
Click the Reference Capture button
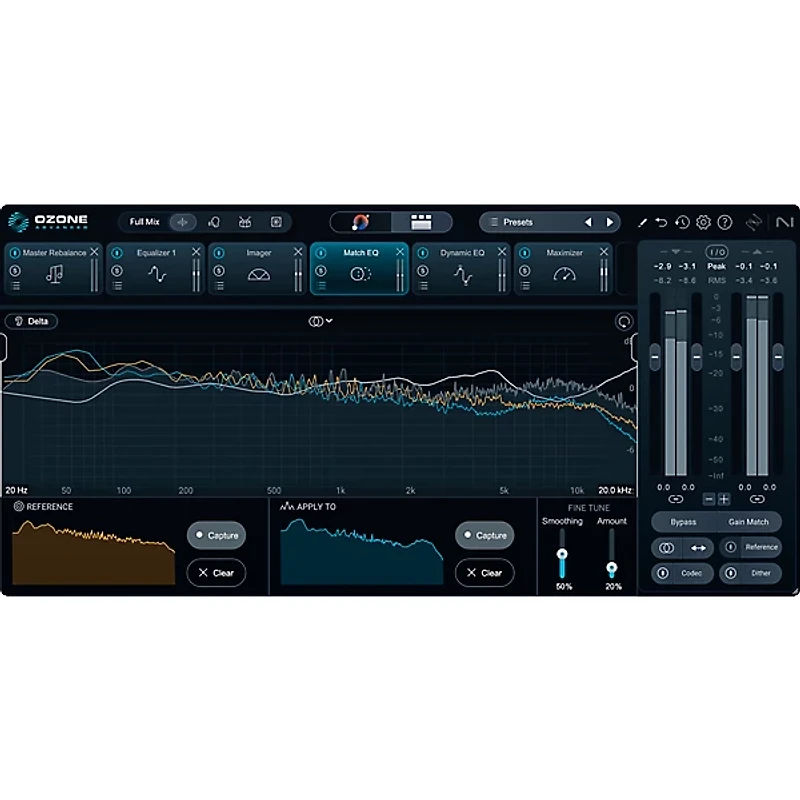(x=216, y=535)
